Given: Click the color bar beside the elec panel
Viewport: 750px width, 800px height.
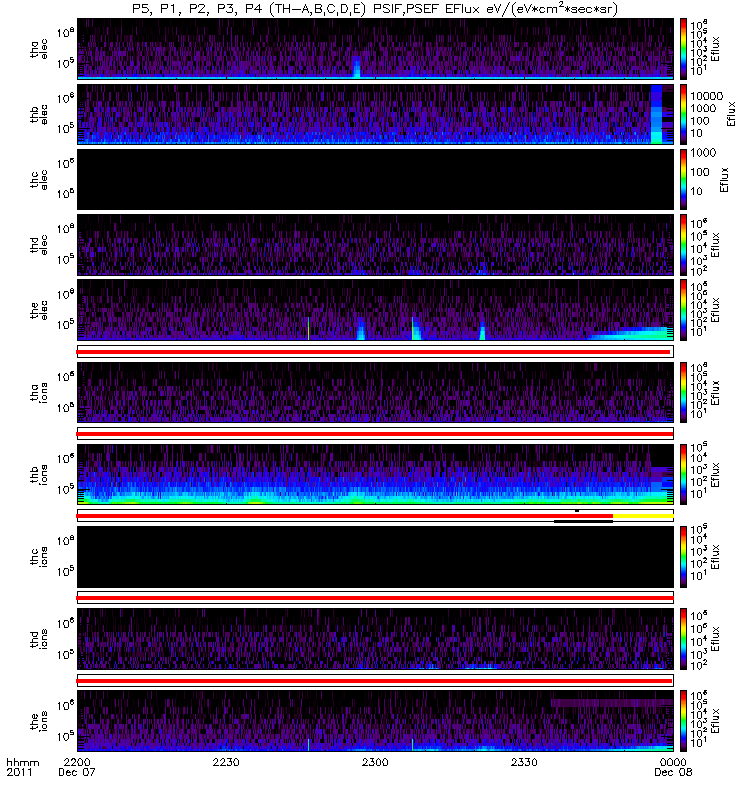Looking at the screenshot, I should tap(684, 310).
